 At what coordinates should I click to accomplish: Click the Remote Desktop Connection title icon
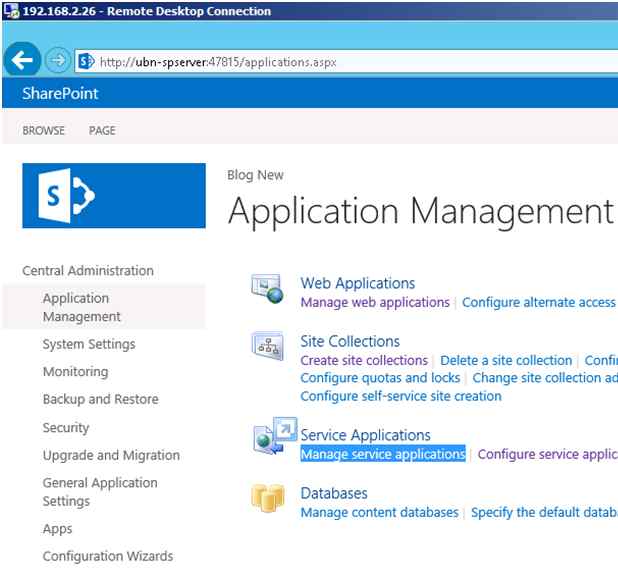point(11,11)
